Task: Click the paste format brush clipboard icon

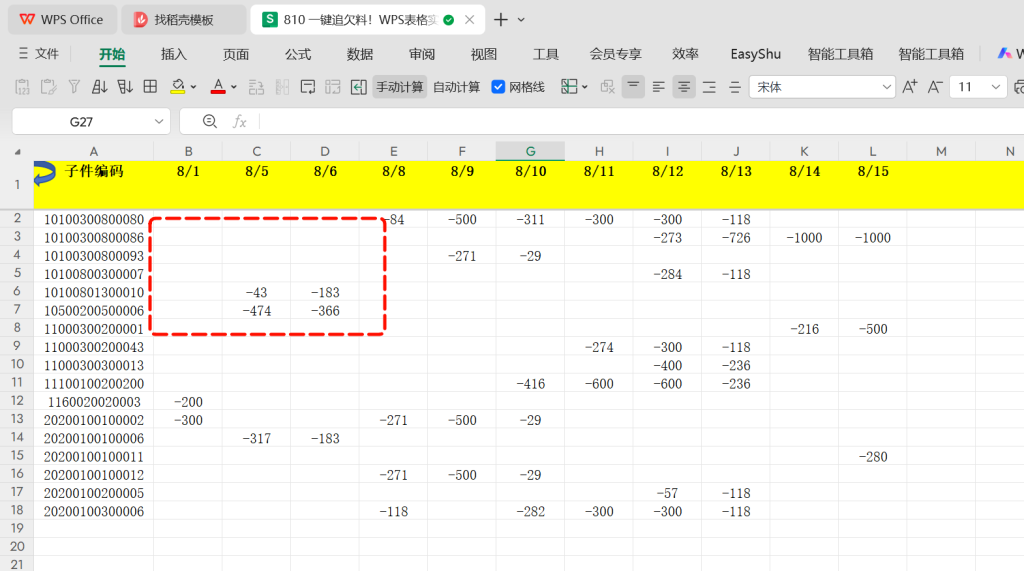Action: tap(48, 87)
